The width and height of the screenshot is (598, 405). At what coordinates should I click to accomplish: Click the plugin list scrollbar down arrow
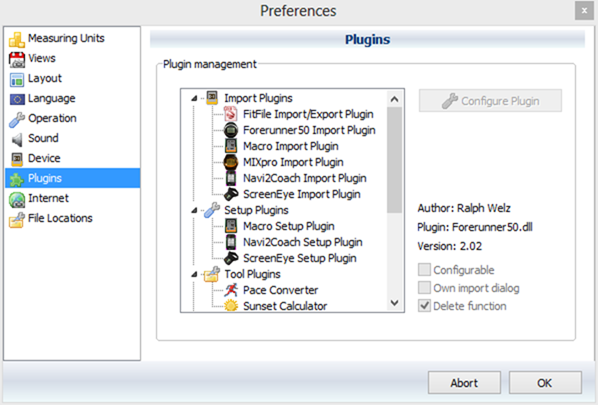pyautogui.click(x=395, y=303)
